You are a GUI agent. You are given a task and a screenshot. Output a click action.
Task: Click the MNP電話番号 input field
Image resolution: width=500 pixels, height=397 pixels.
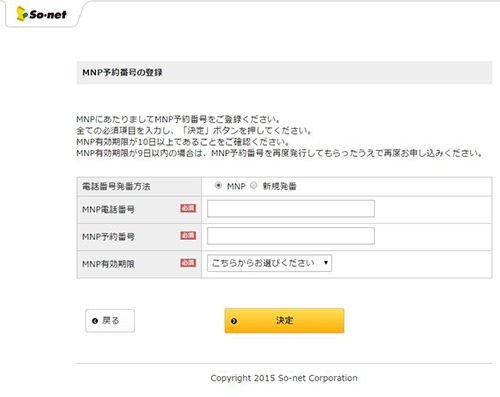(291, 209)
